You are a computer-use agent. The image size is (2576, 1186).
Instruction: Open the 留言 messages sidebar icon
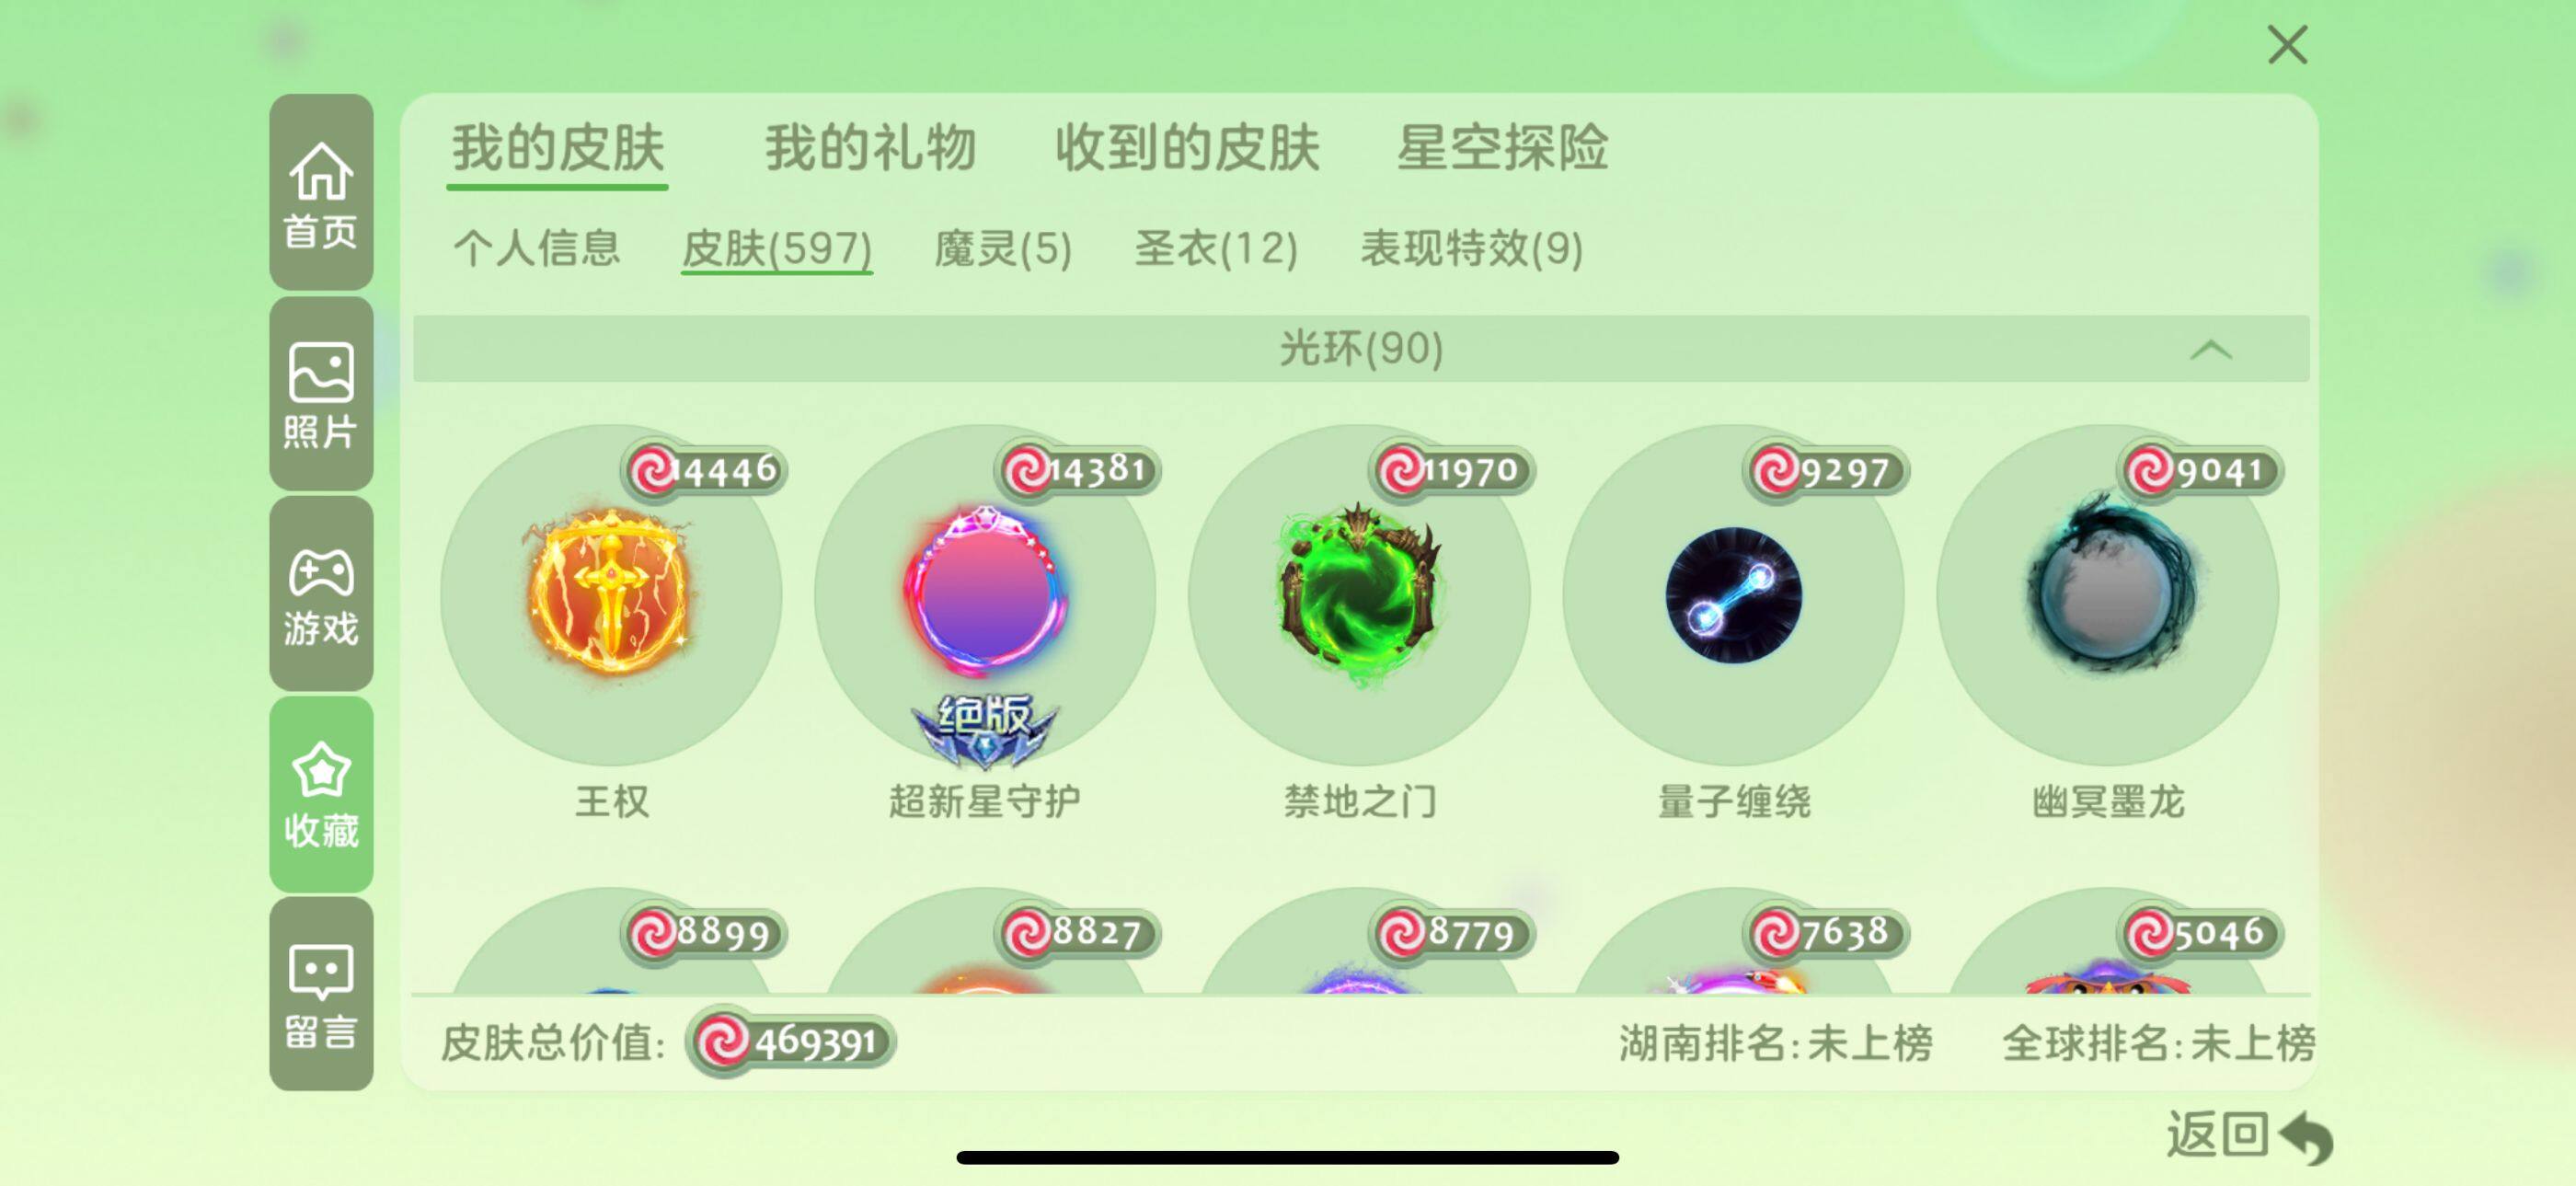(x=321, y=994)
